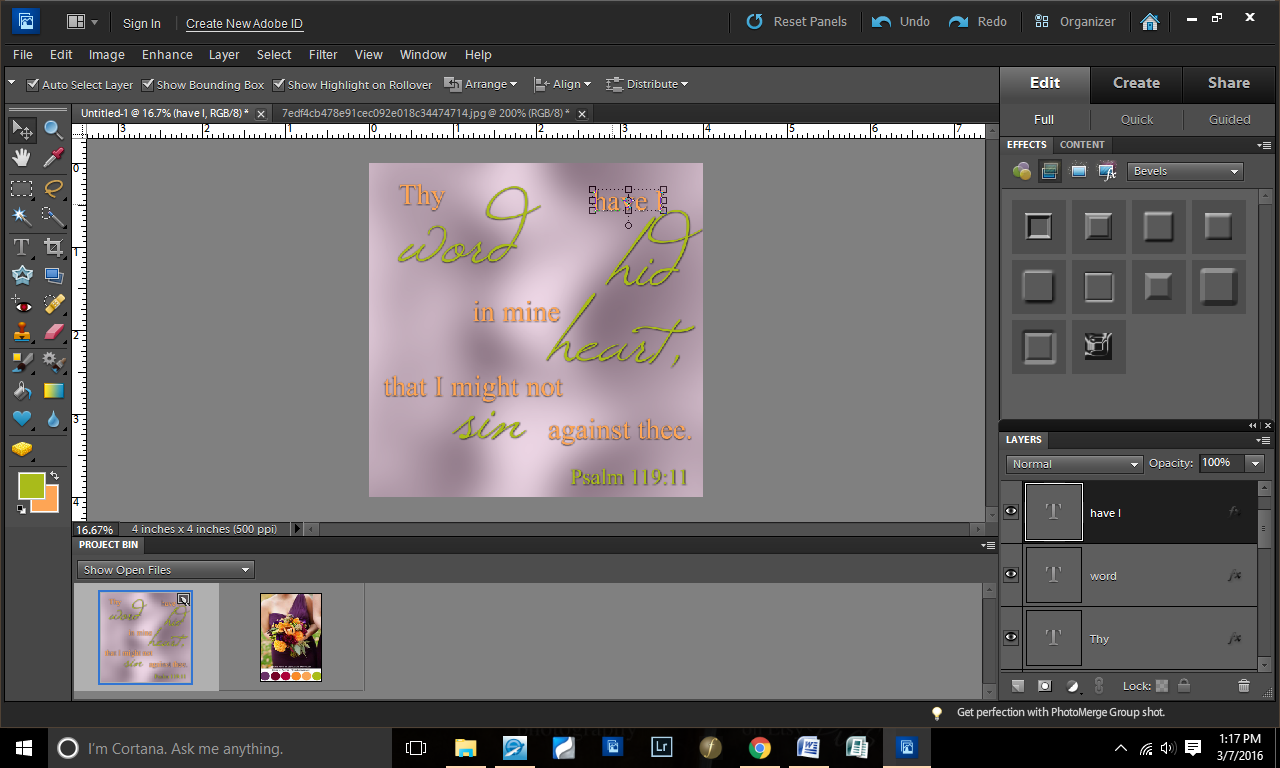This screenshot has width=1280, height=768.
Task: Switch to the Content tab
Action: tap(1082, 145)
